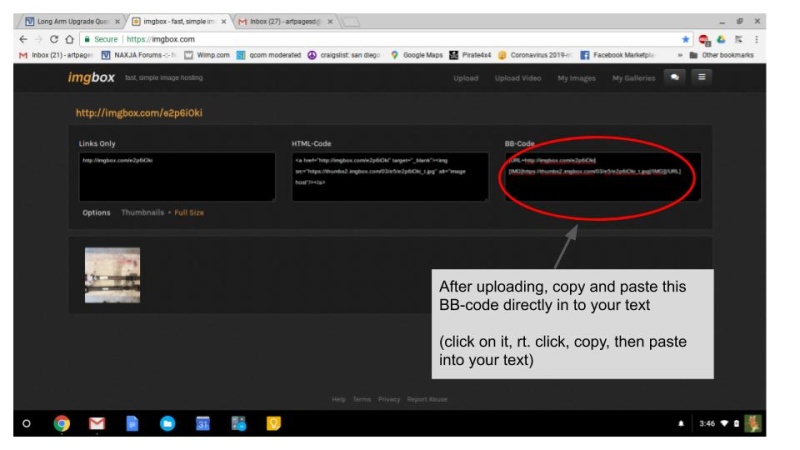Switch to the Inbox (27) Gmail tab

285,21
